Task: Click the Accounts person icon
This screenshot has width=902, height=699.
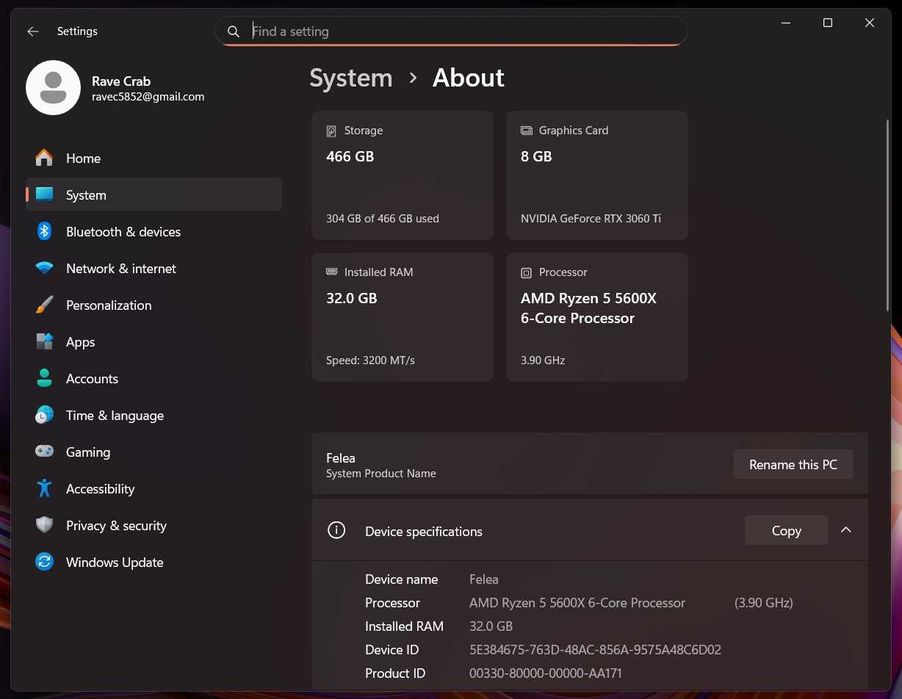Action: pyautogui.click(x=44, y=378)
